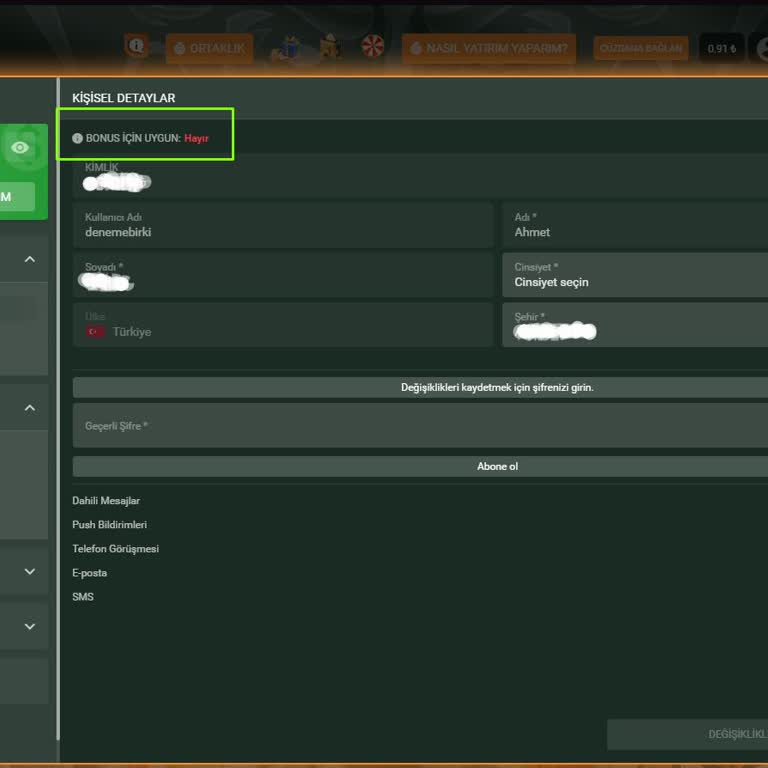Click the info icon in top bar
This screenshot has width=768, height=768.
[x=136, y=46]
